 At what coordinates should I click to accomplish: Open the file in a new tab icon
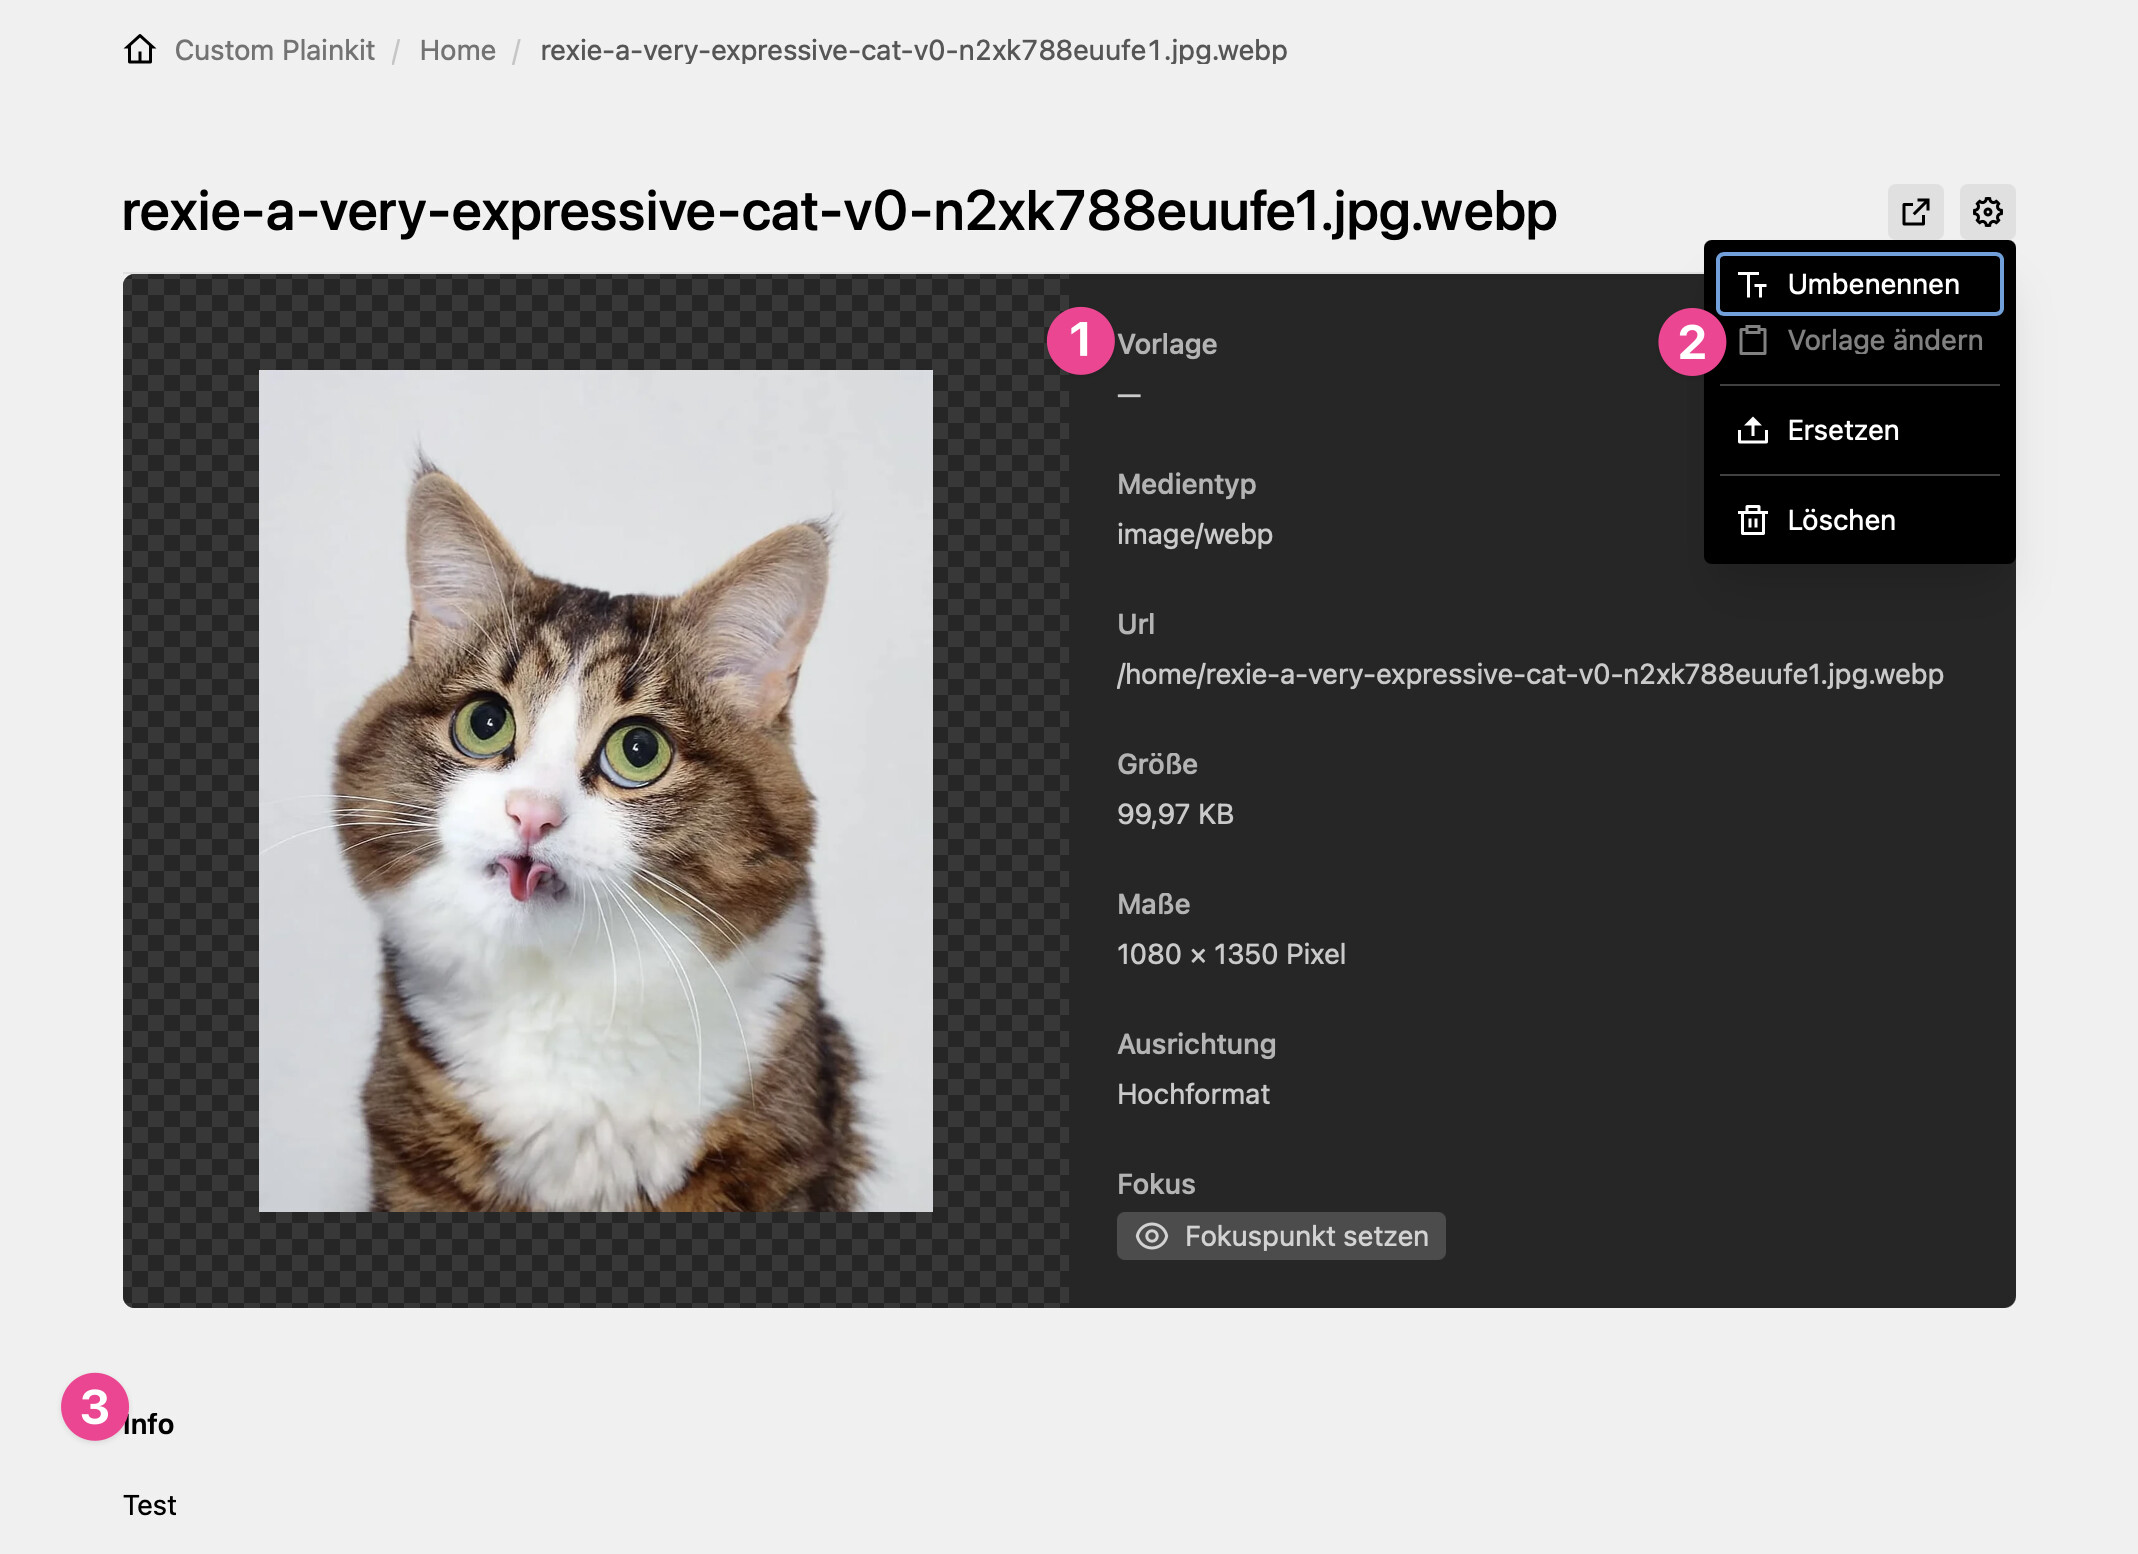pyautogui.click(x=1915, y=212)
